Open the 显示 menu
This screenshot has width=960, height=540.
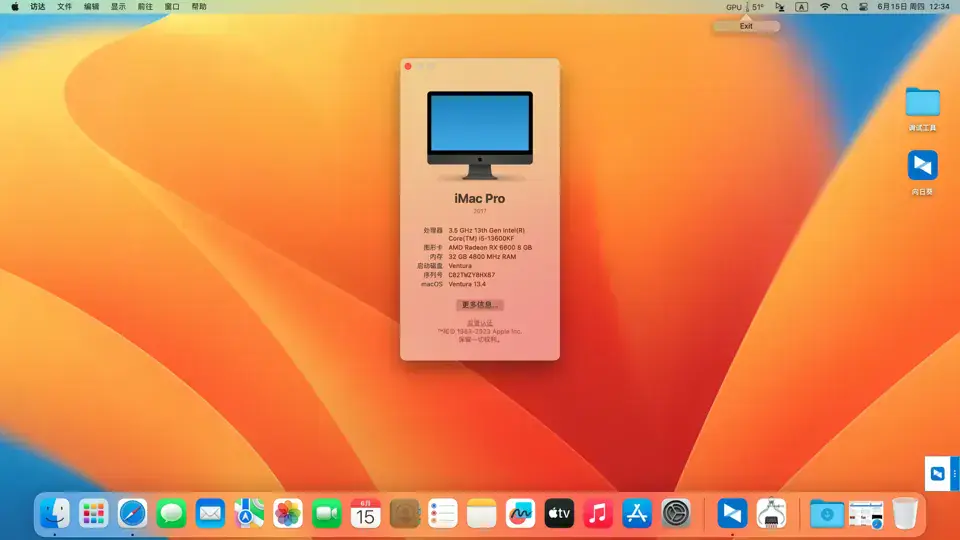118,7
